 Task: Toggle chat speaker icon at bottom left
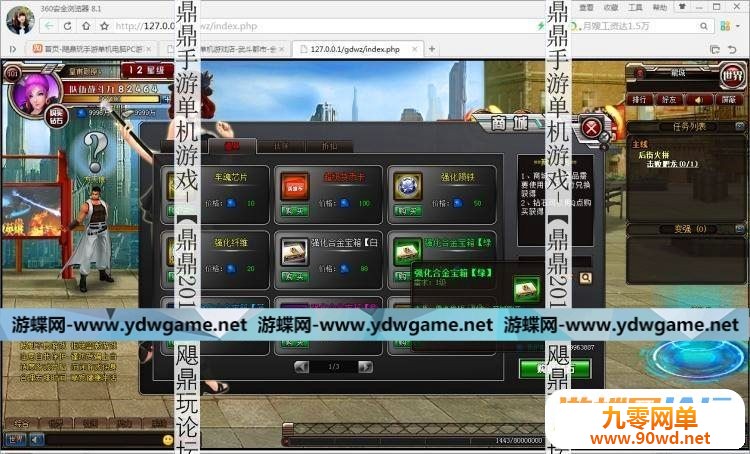coord(36,439)
